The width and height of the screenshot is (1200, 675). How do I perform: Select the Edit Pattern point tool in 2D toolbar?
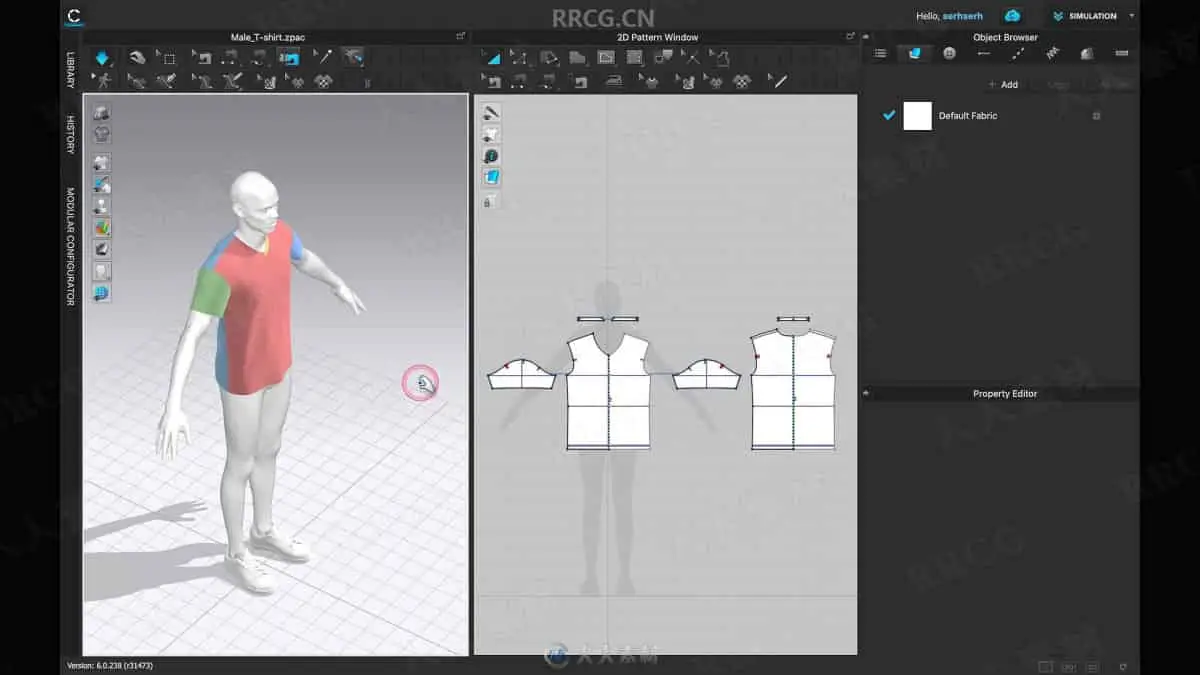tap(519, 57)
